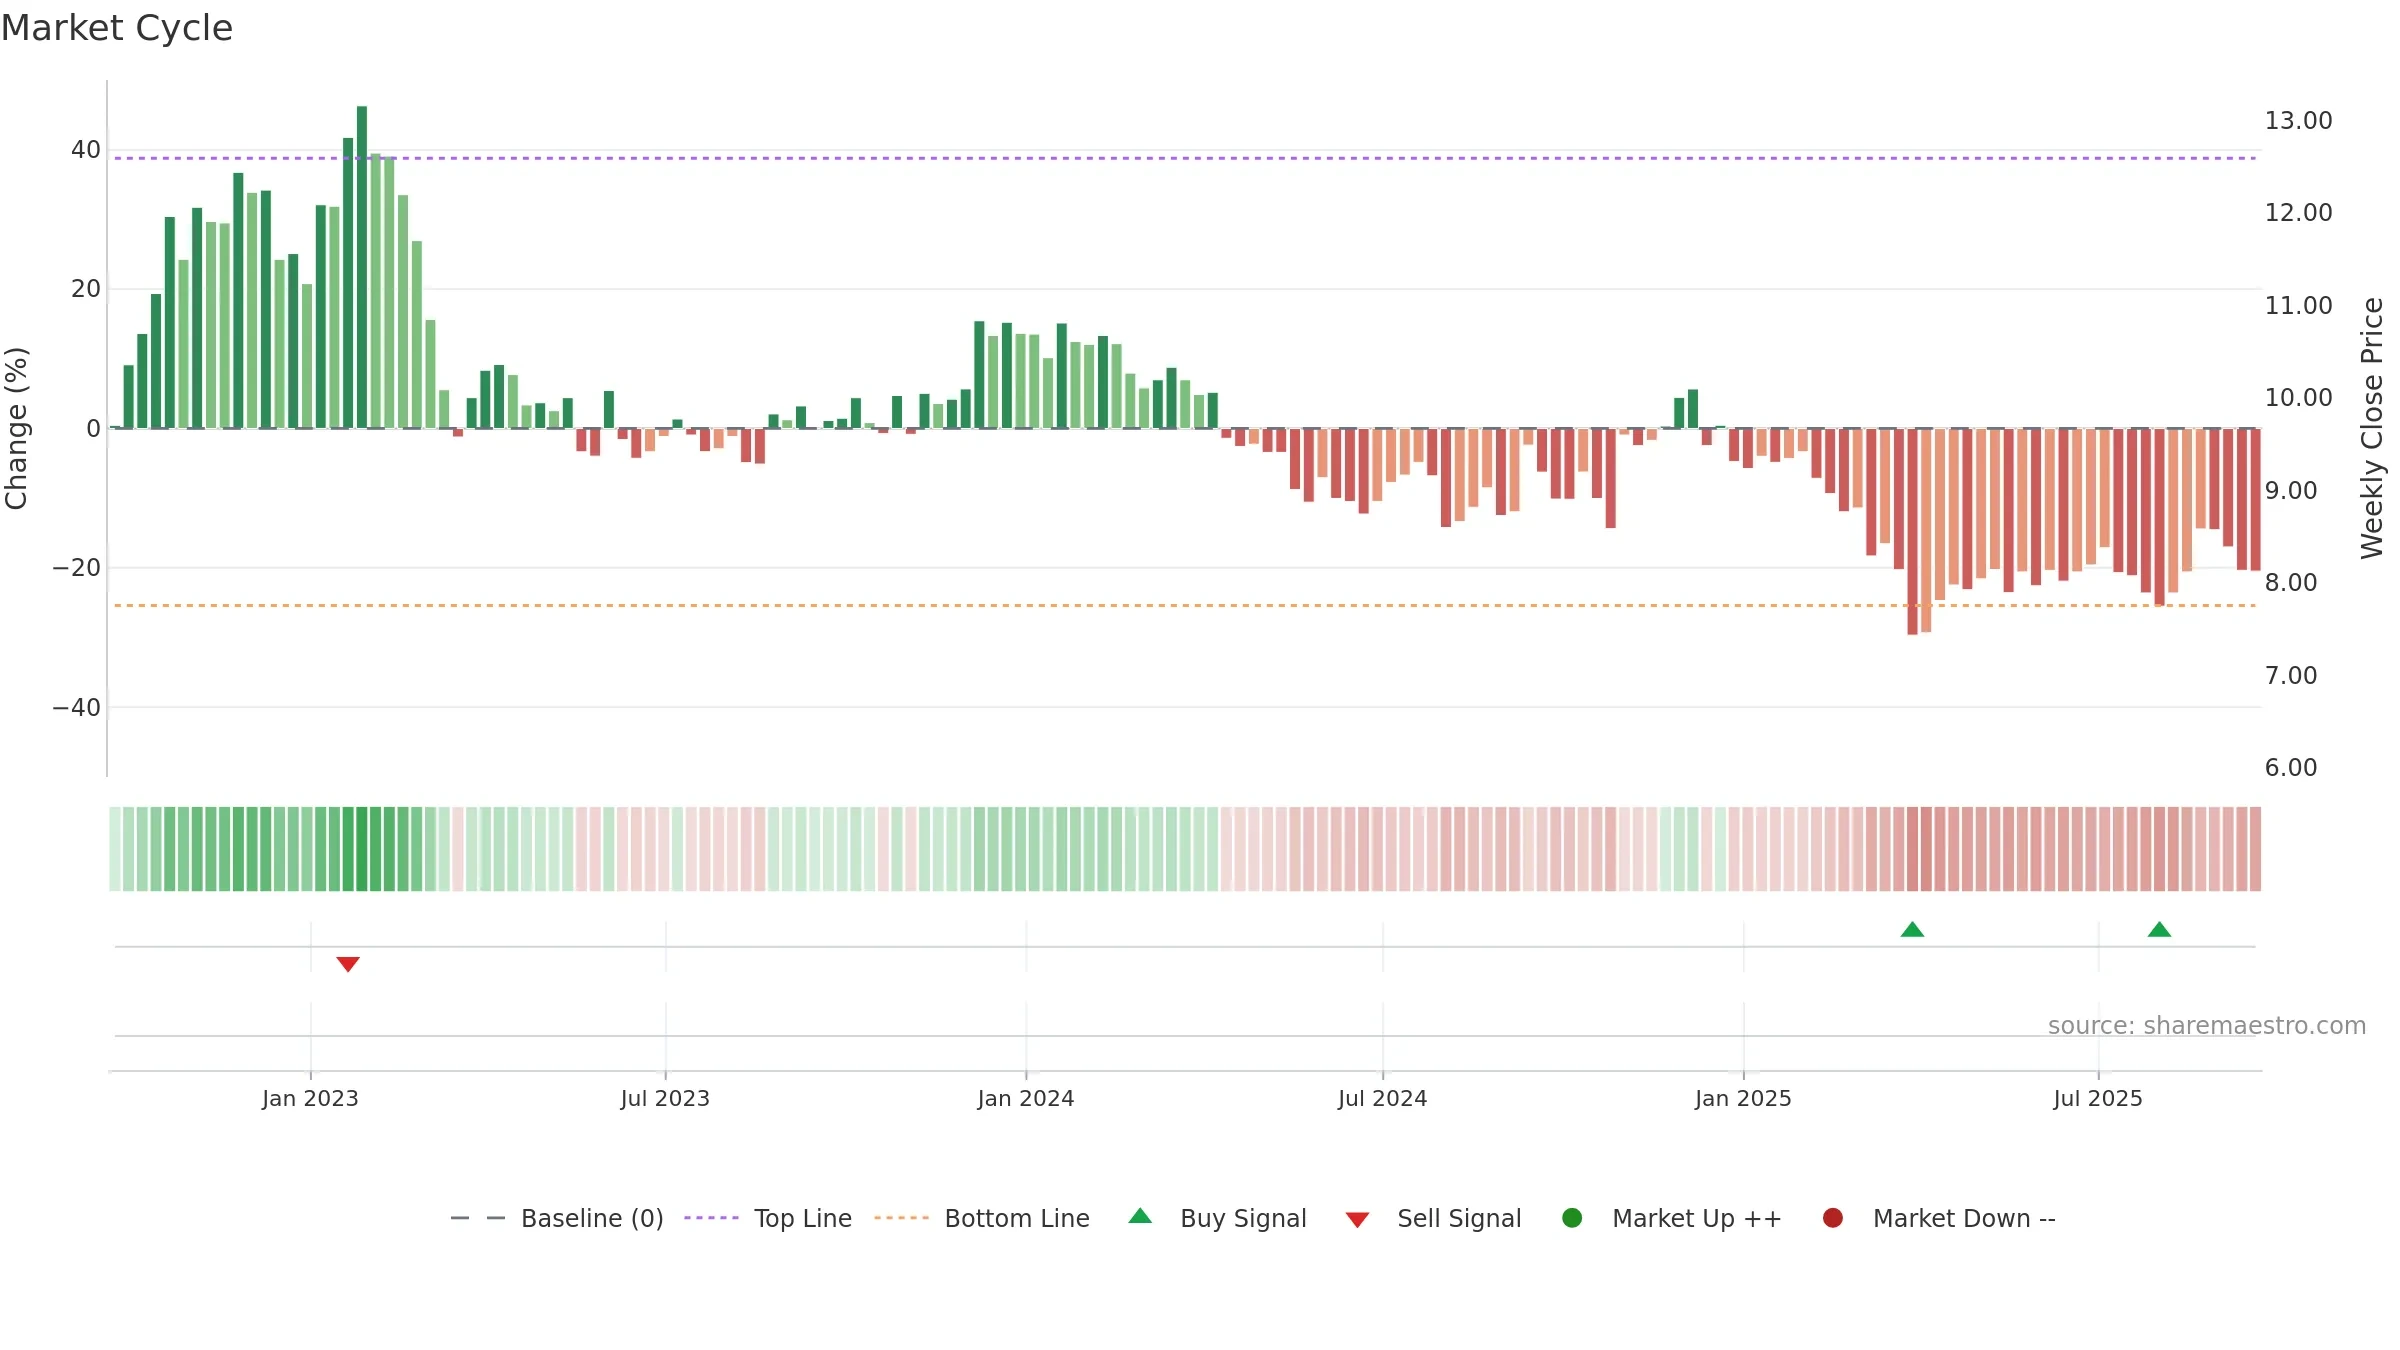Viewport: 2400px width, 1350px height.
Task: Click the Market Cycle chart title
Action: pos(117,28)
